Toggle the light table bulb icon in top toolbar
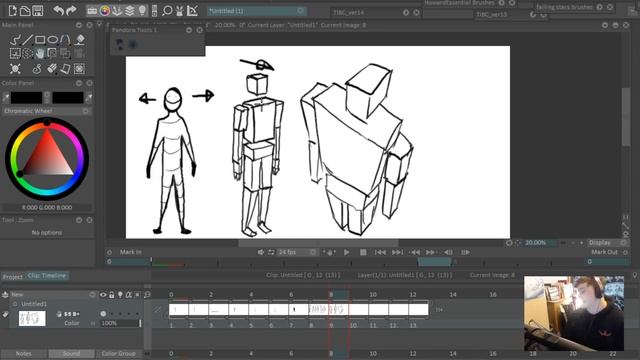 pos(142,11)
